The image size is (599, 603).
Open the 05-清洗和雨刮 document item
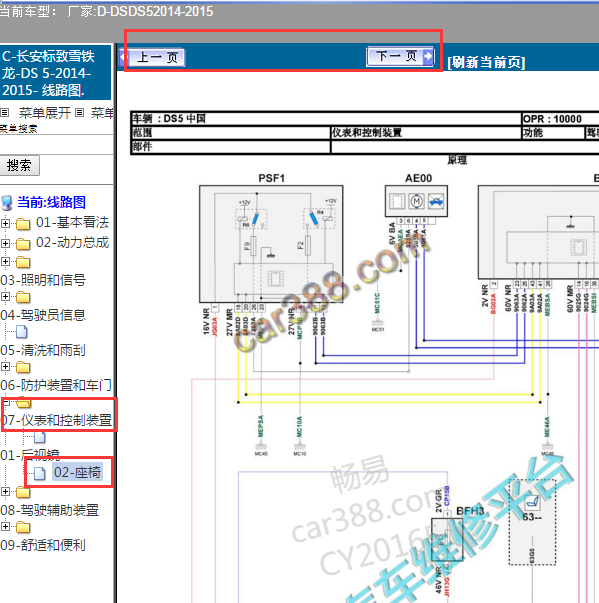click(43, 350)
